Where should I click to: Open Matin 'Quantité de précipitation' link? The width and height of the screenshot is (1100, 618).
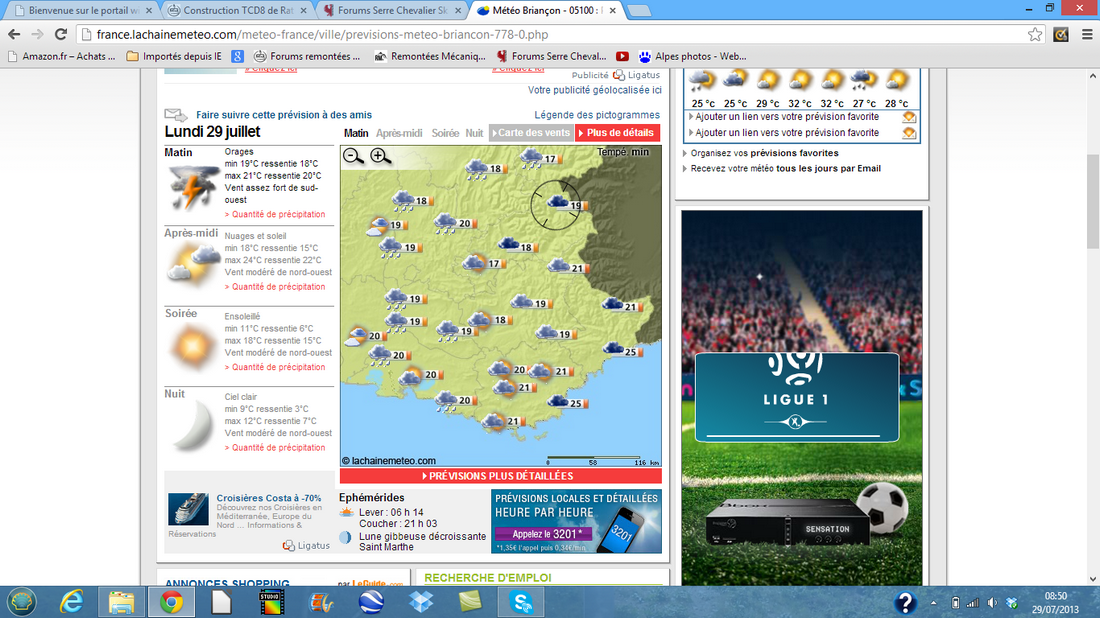[275, 214]
